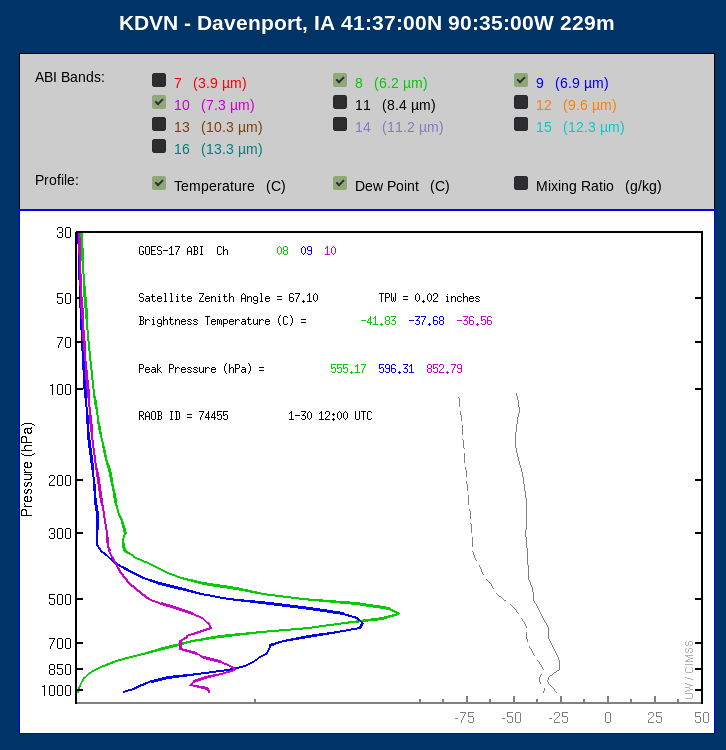The width and height of the screenshot is (726, 750).
Task: Check ABI band 16 (13.3 µm)
Action: (x=159, y=146)
